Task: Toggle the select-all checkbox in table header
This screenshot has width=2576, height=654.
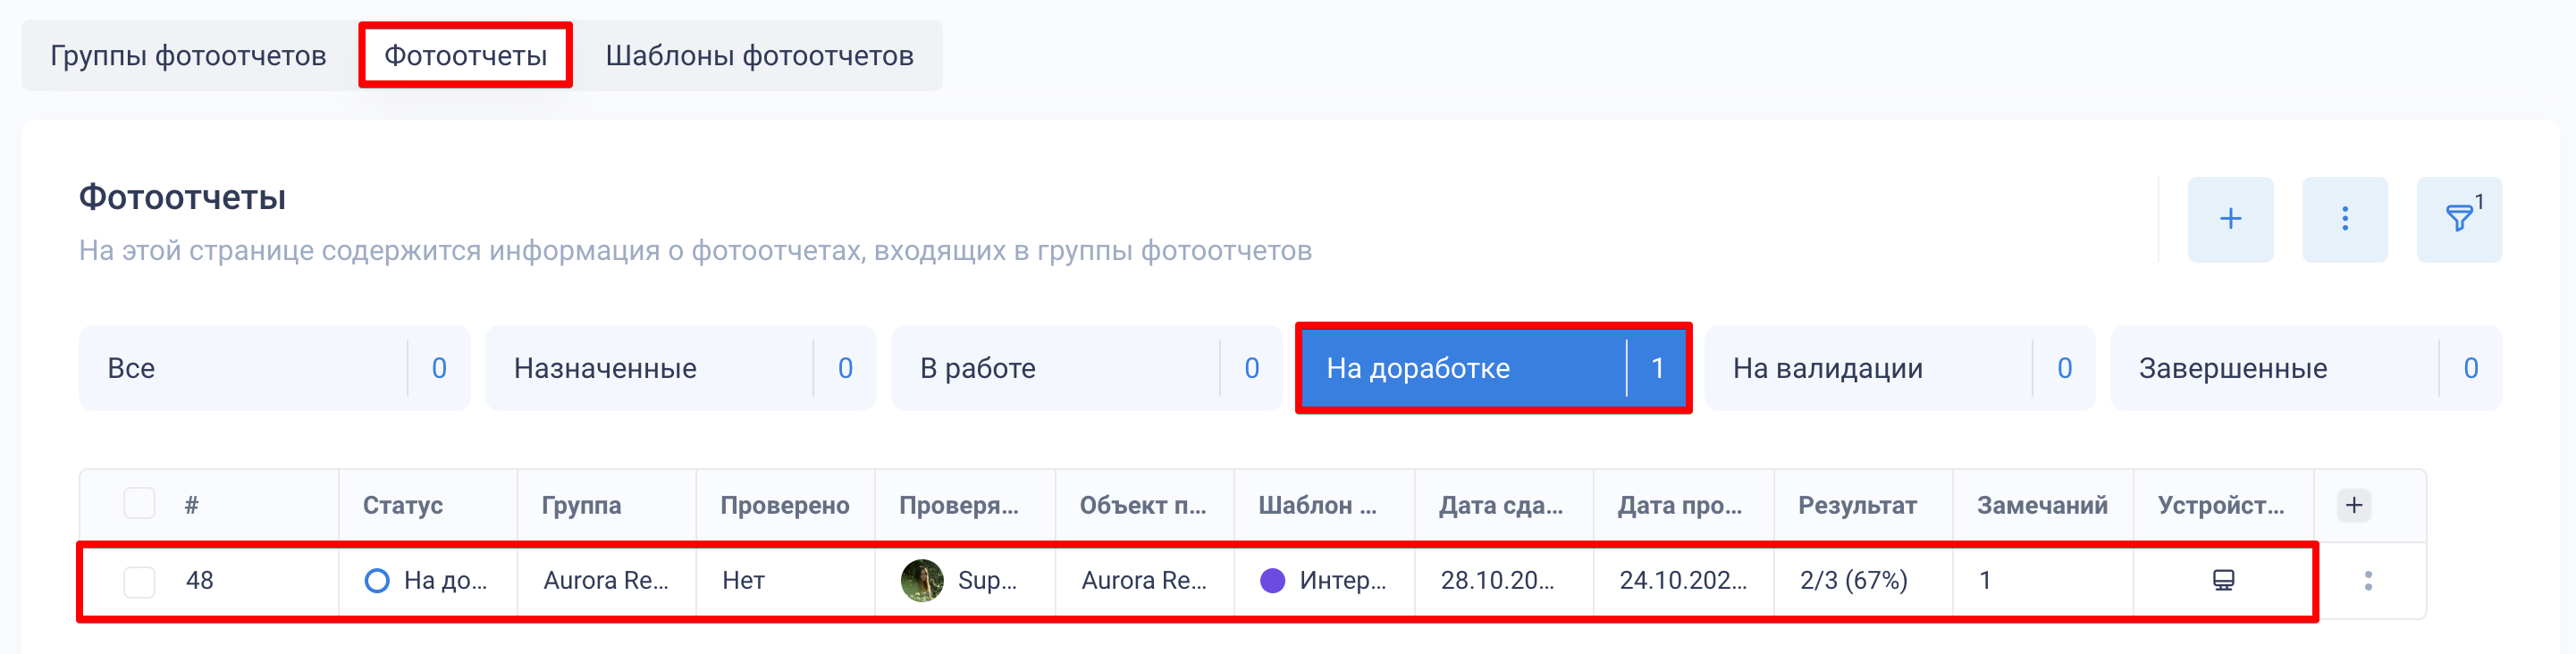Action: pyautogui.click(x=139, y=503)
